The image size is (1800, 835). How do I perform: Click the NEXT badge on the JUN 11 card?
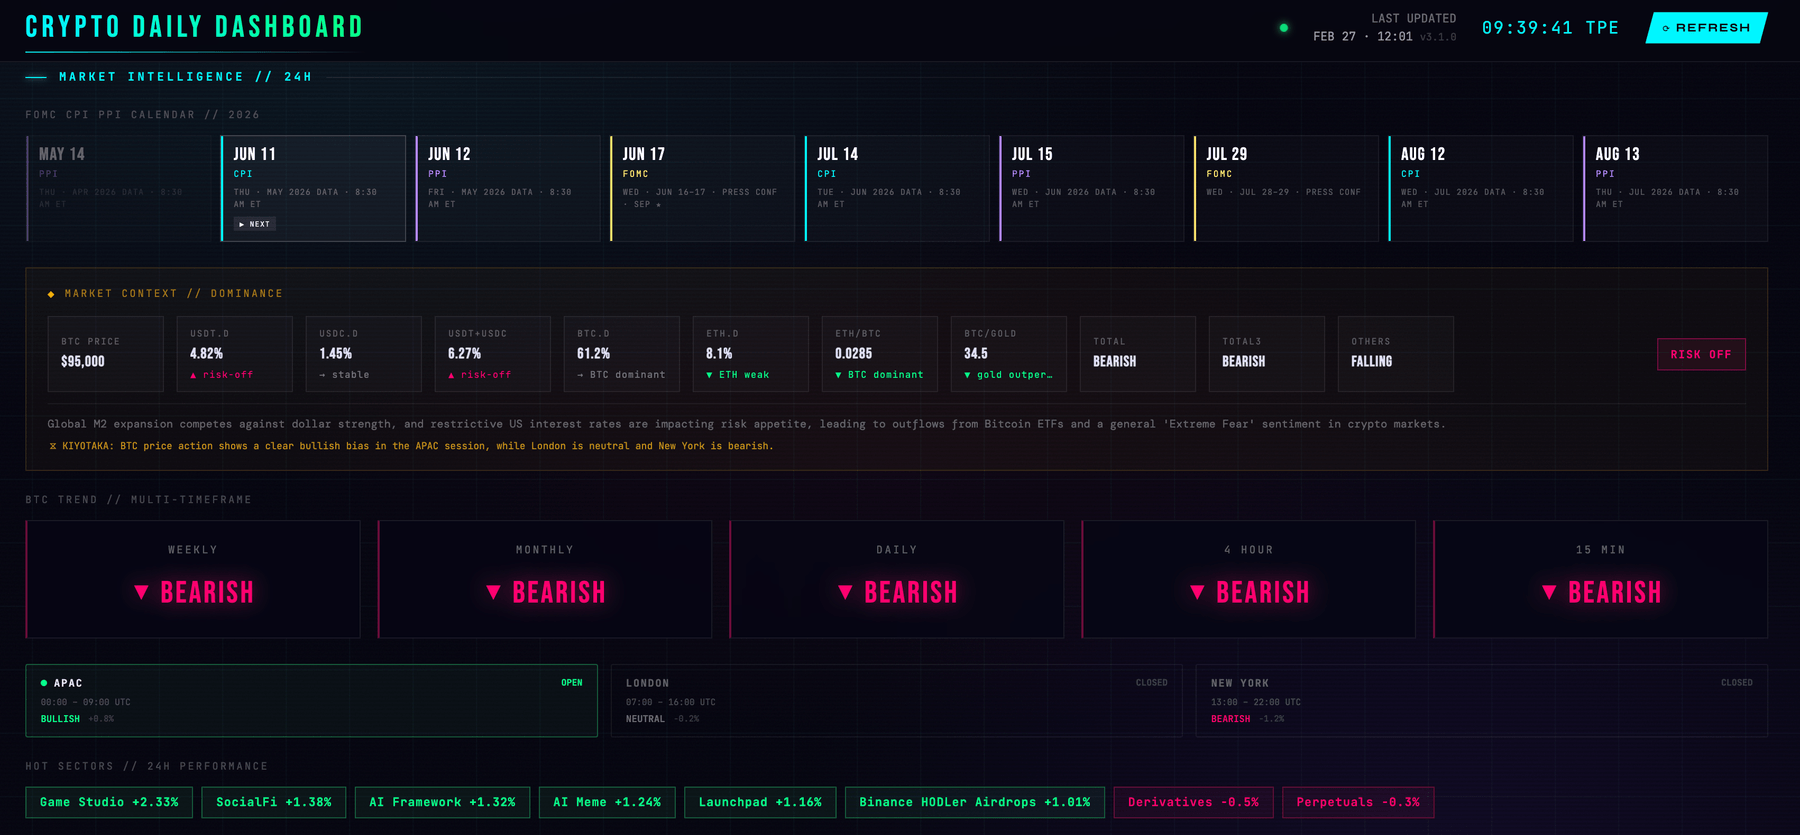tap(255, 224)
